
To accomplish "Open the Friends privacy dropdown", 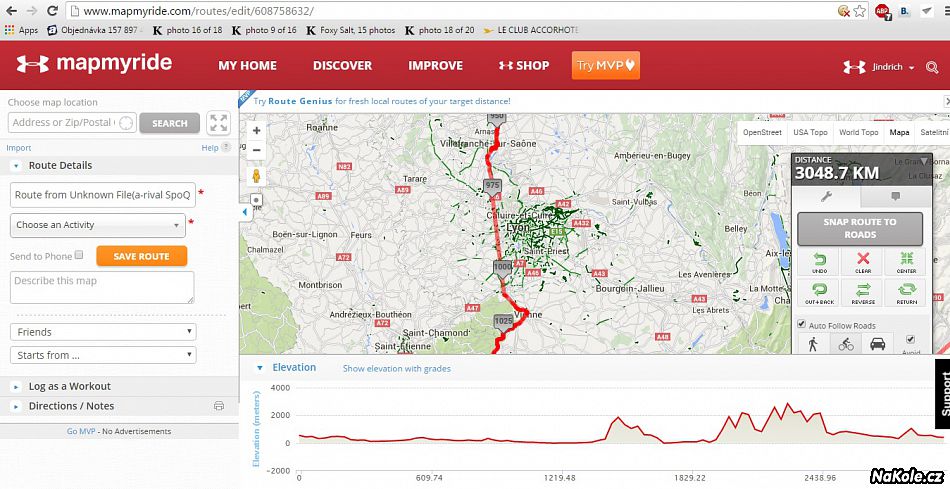I will 103,332.
